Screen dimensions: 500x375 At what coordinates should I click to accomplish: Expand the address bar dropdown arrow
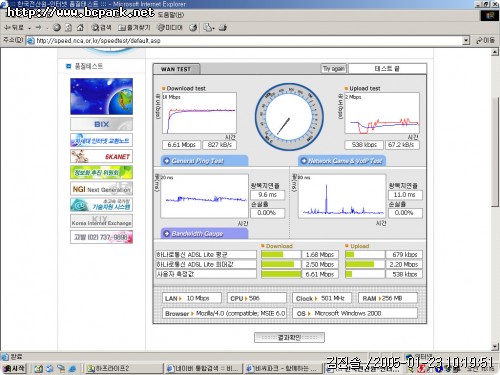tap(466, 41)
